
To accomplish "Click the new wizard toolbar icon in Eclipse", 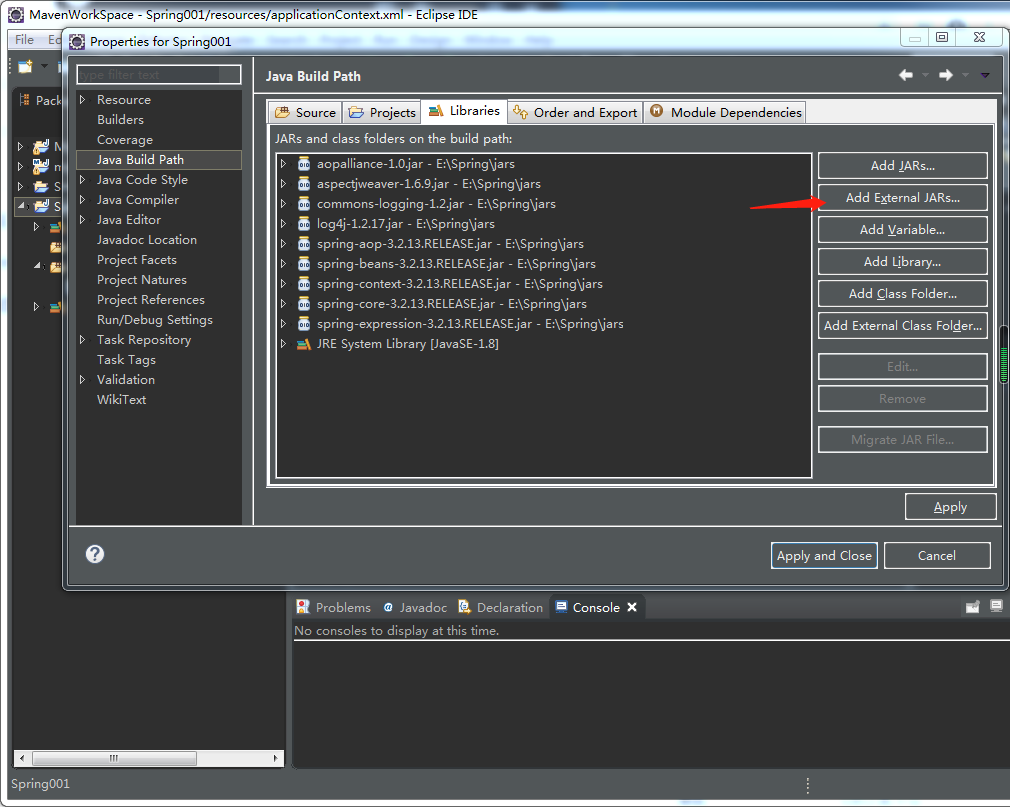I will click(x=26, y=66).
